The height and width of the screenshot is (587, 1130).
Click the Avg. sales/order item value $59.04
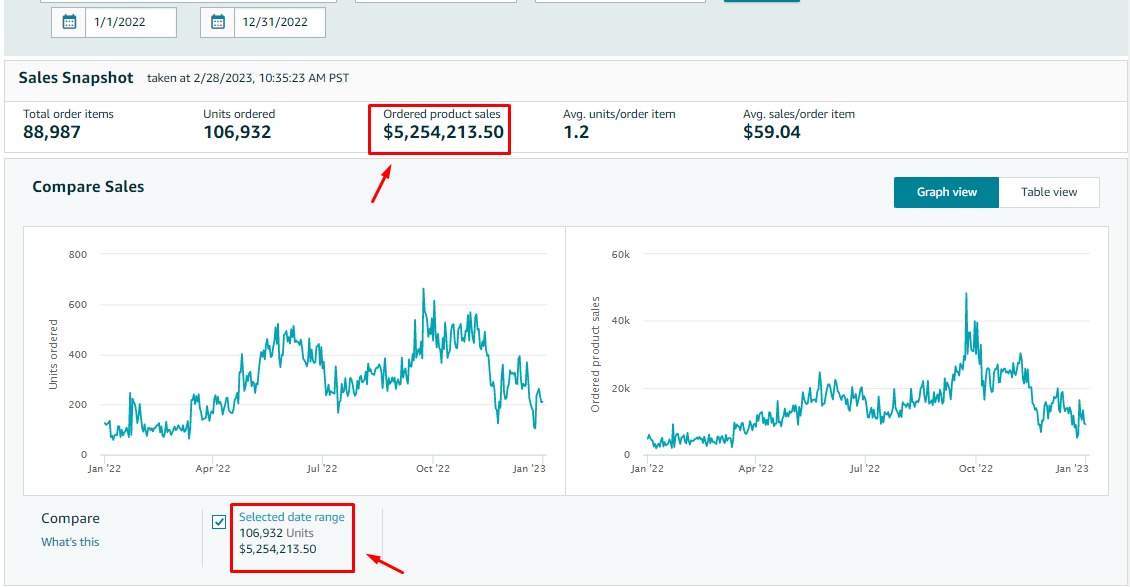coord(772,132)
